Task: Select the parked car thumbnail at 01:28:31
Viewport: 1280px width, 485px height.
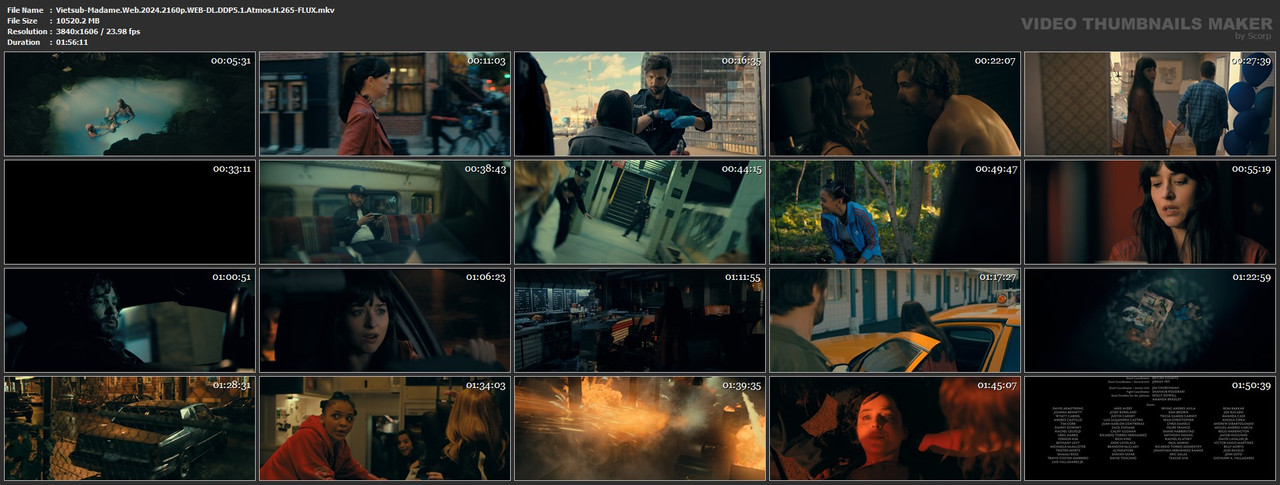Action: click(130, 428)
